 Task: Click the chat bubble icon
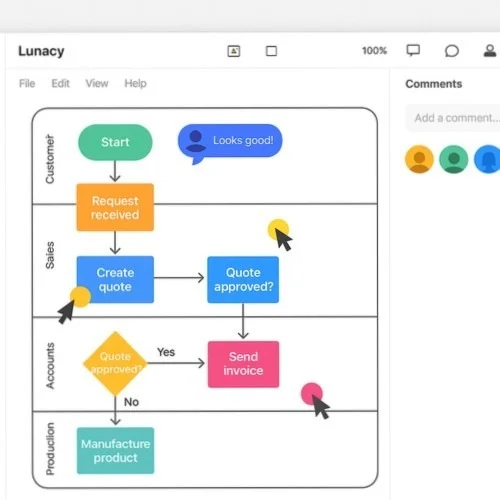(x=452, y=51)
